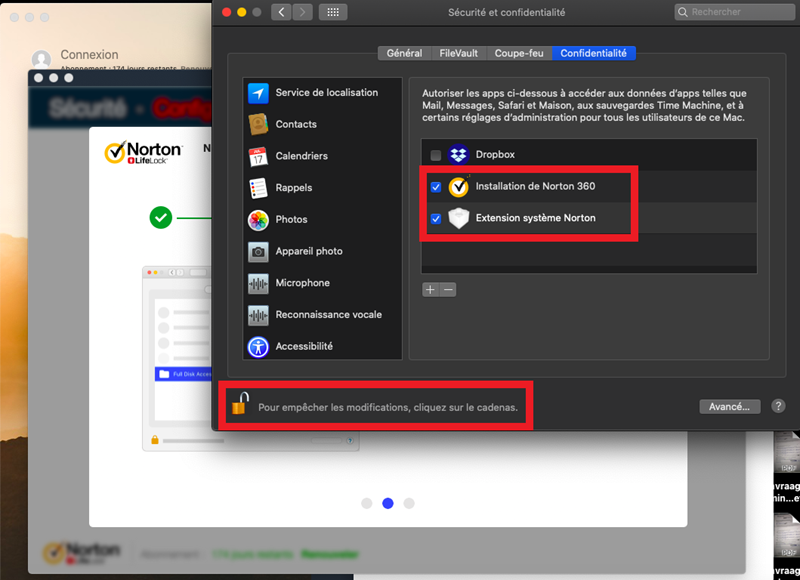Click the Rechercher search field
This screenshot has width=800, height=580.
[735, 12]
